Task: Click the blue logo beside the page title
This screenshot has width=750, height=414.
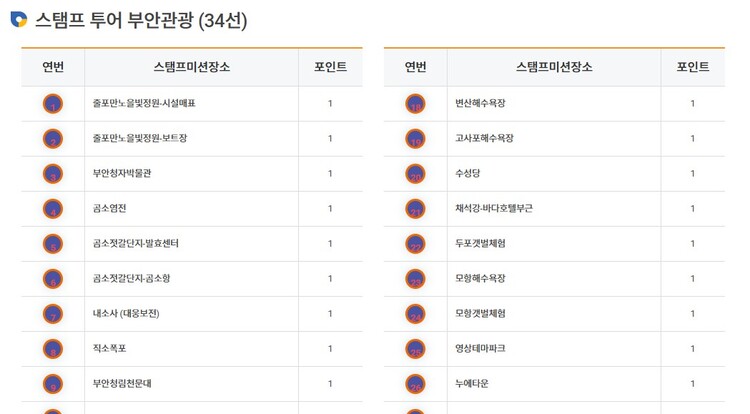Action: [x=19, y=20]
